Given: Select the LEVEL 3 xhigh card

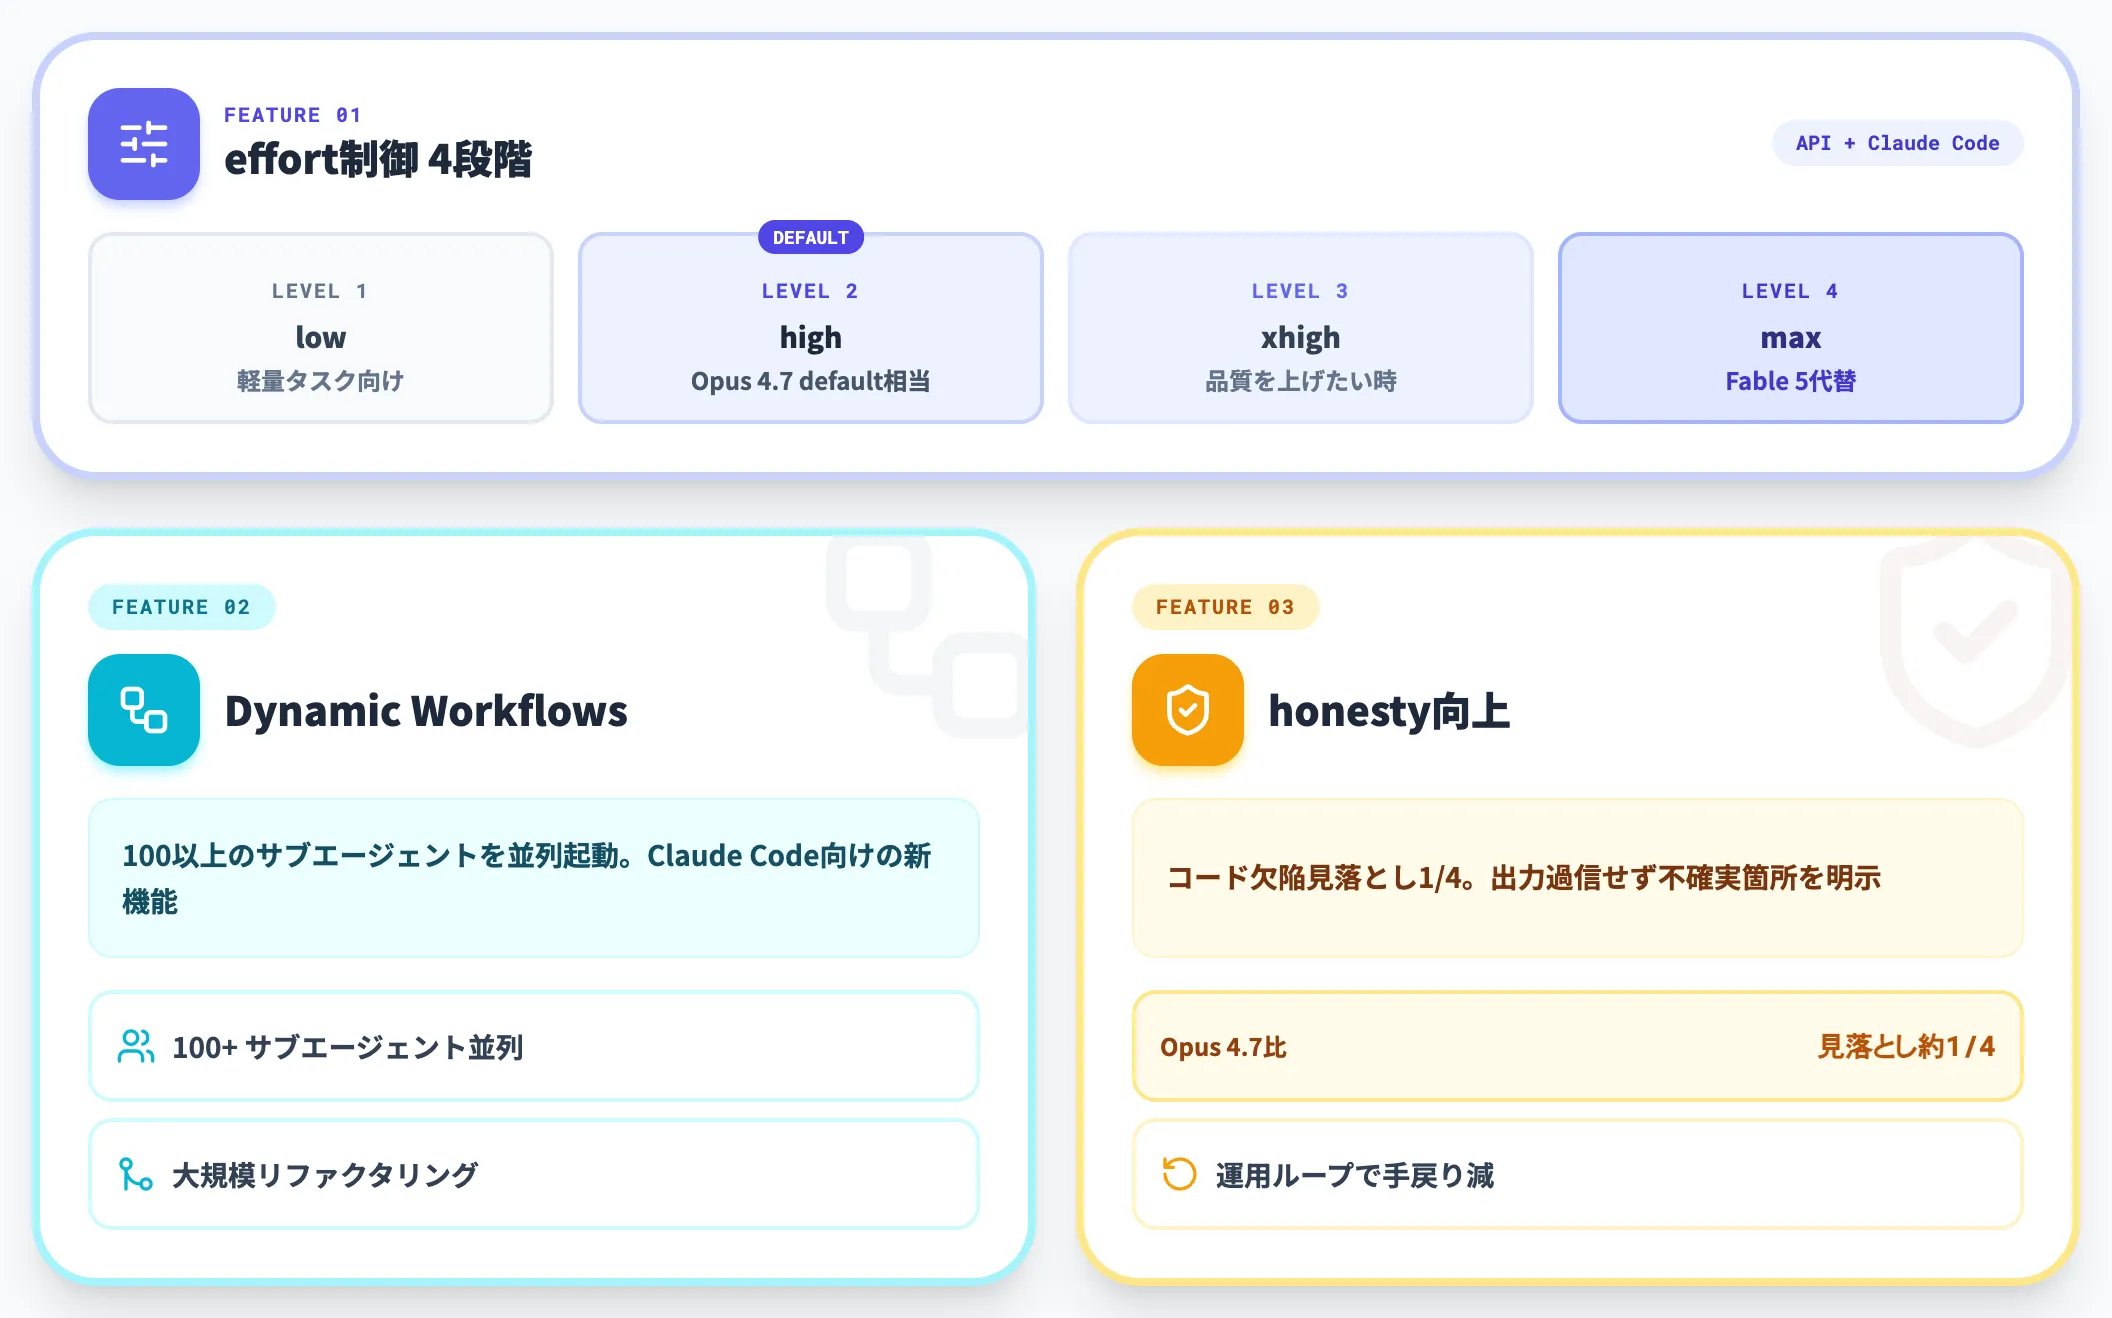Looking at the screenshot, I should (x=1301, y=328).
